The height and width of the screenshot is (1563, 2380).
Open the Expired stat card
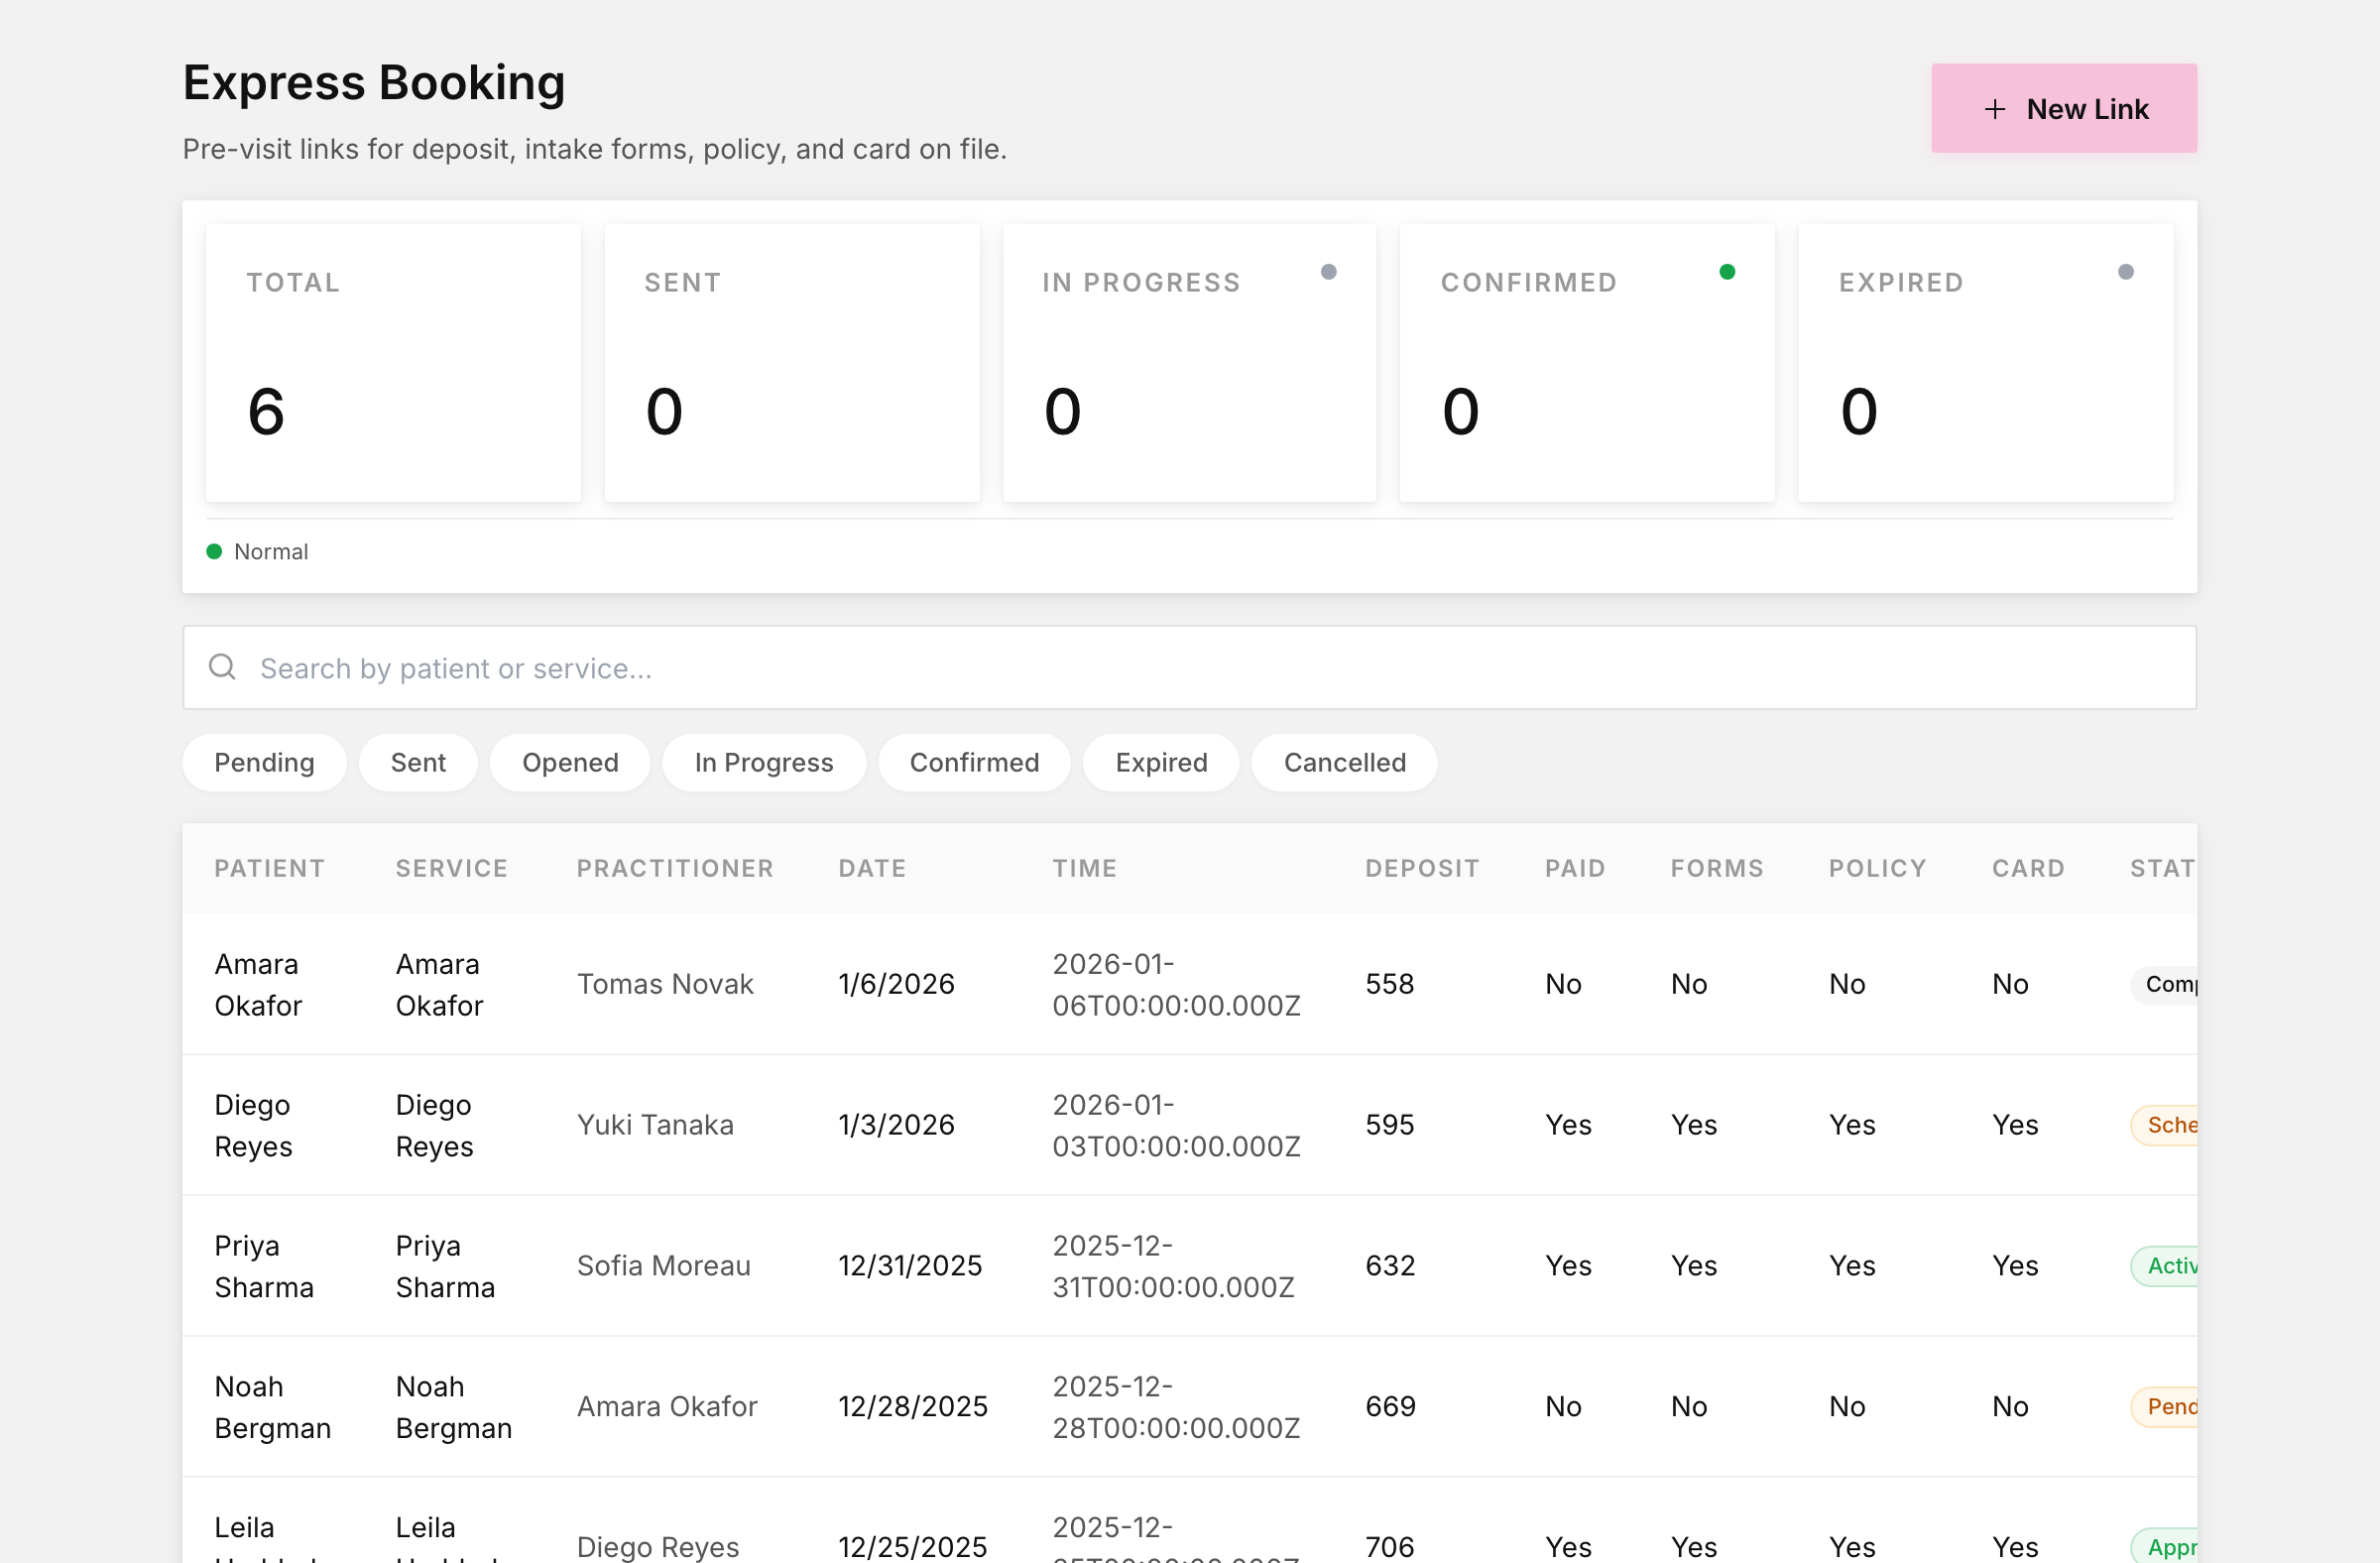click(1985, 363)
